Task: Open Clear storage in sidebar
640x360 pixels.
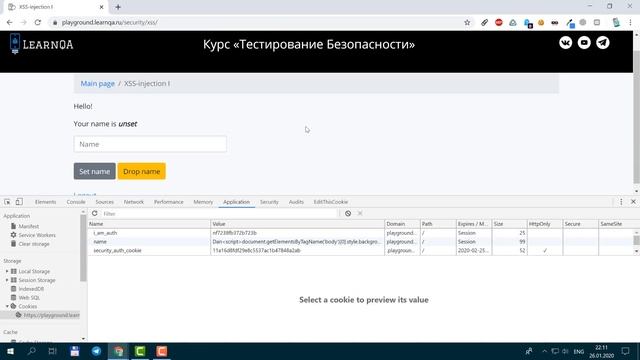Action: [34, 244]
